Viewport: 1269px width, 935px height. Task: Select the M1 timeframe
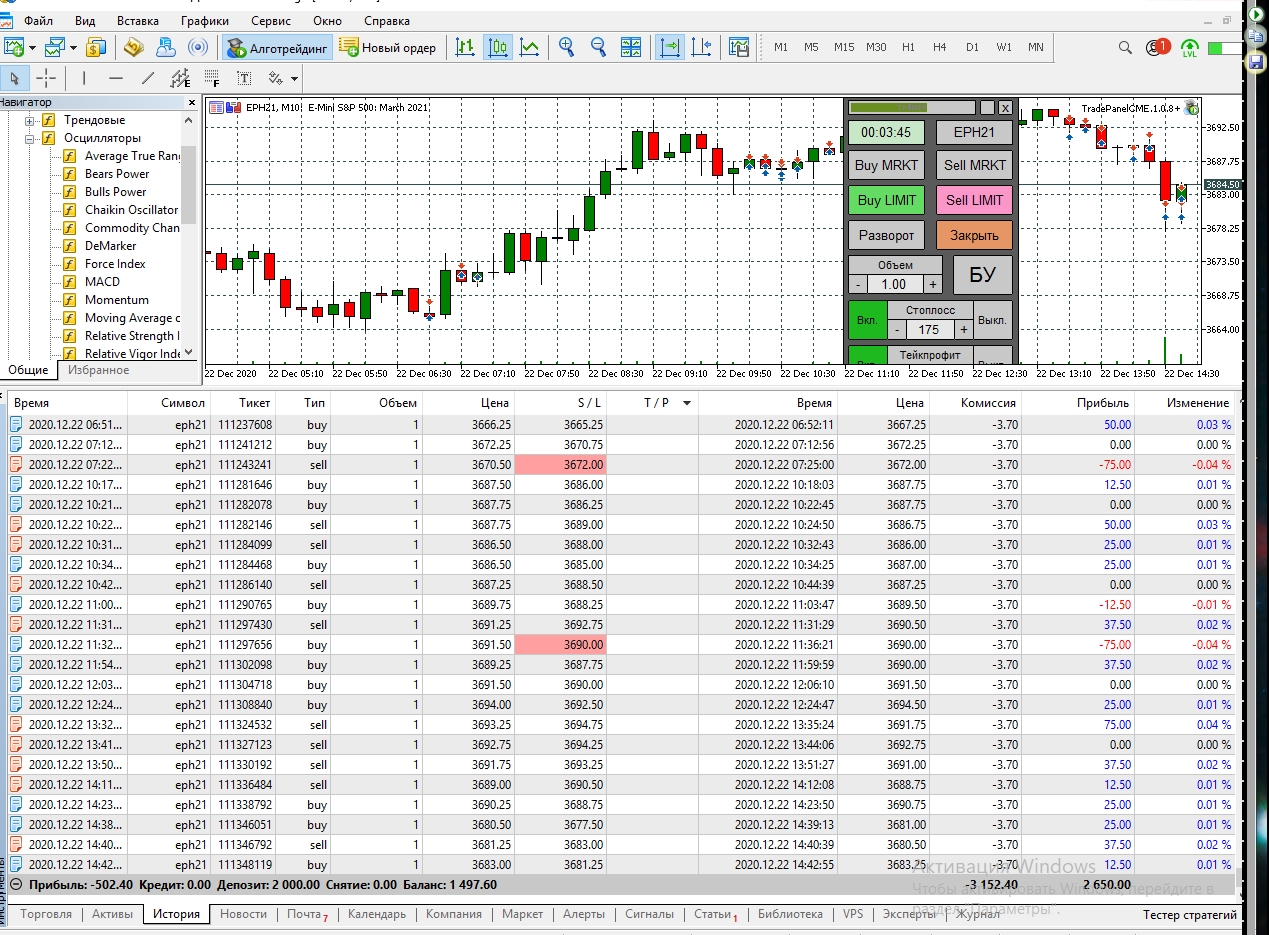[x=781, y=47]
